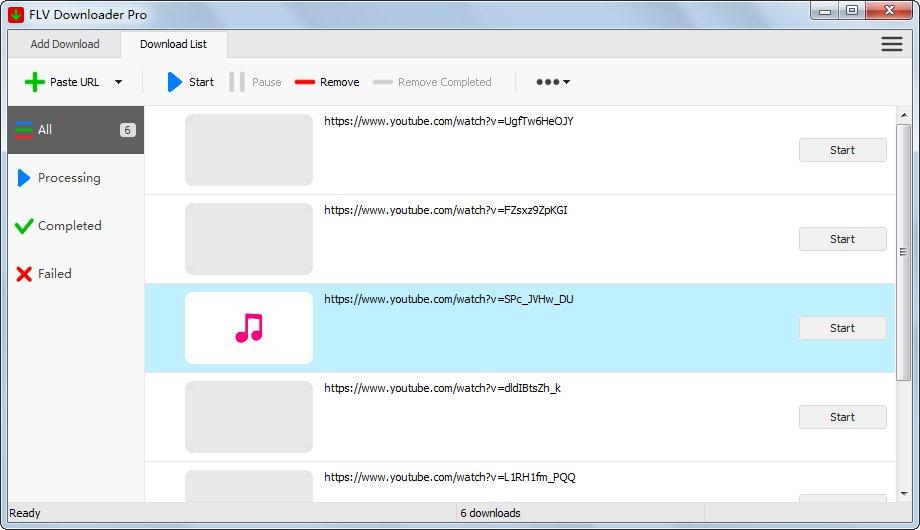Switch to the Add Download tab

click(65, 44)
